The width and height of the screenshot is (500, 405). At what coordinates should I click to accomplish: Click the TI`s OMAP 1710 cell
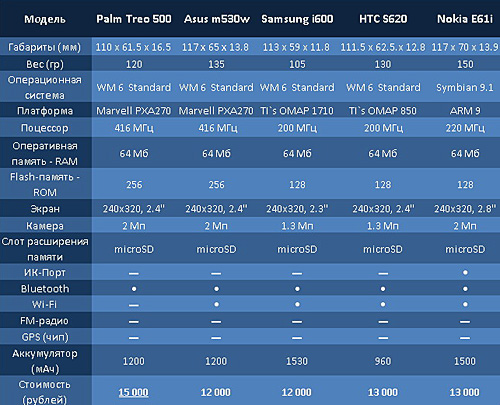pos(297,111)
